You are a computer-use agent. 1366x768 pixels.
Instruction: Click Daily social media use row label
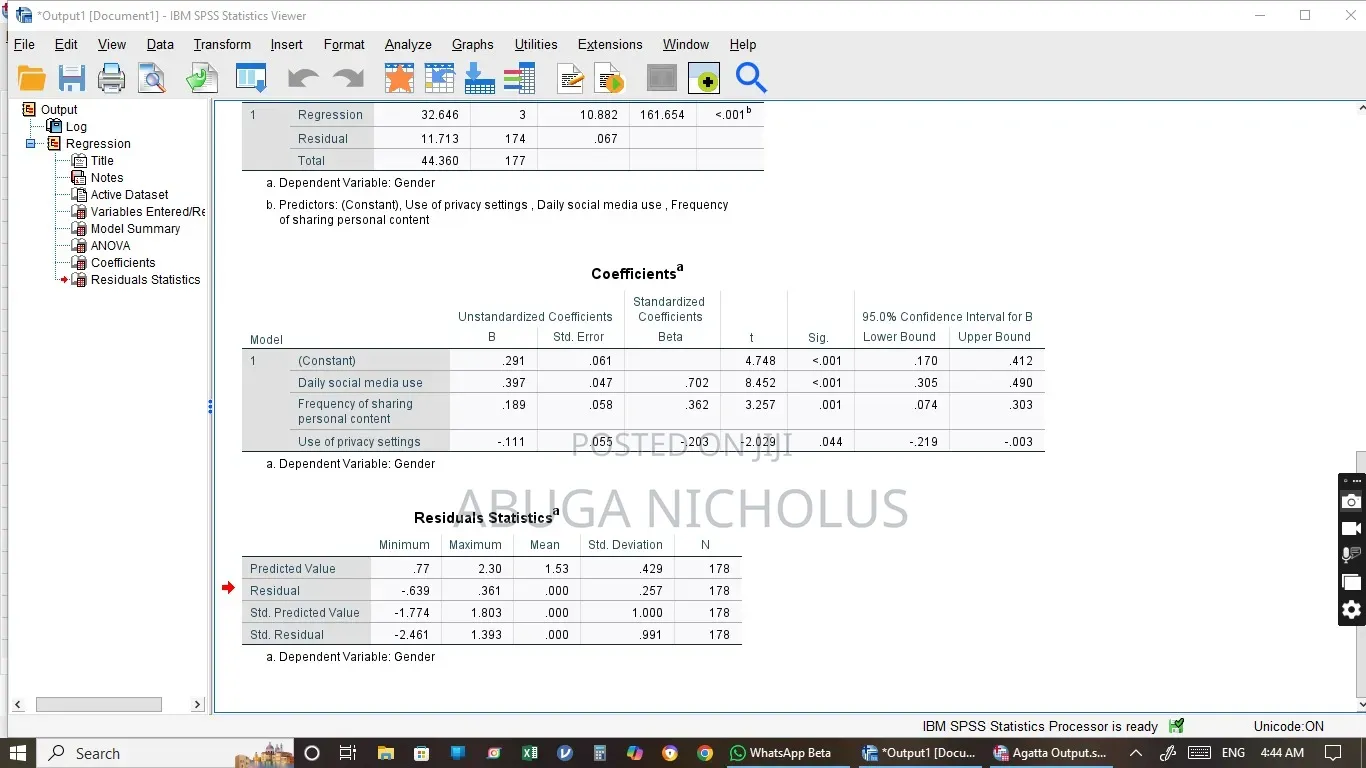pyautogui.click(x=360, y=383)
